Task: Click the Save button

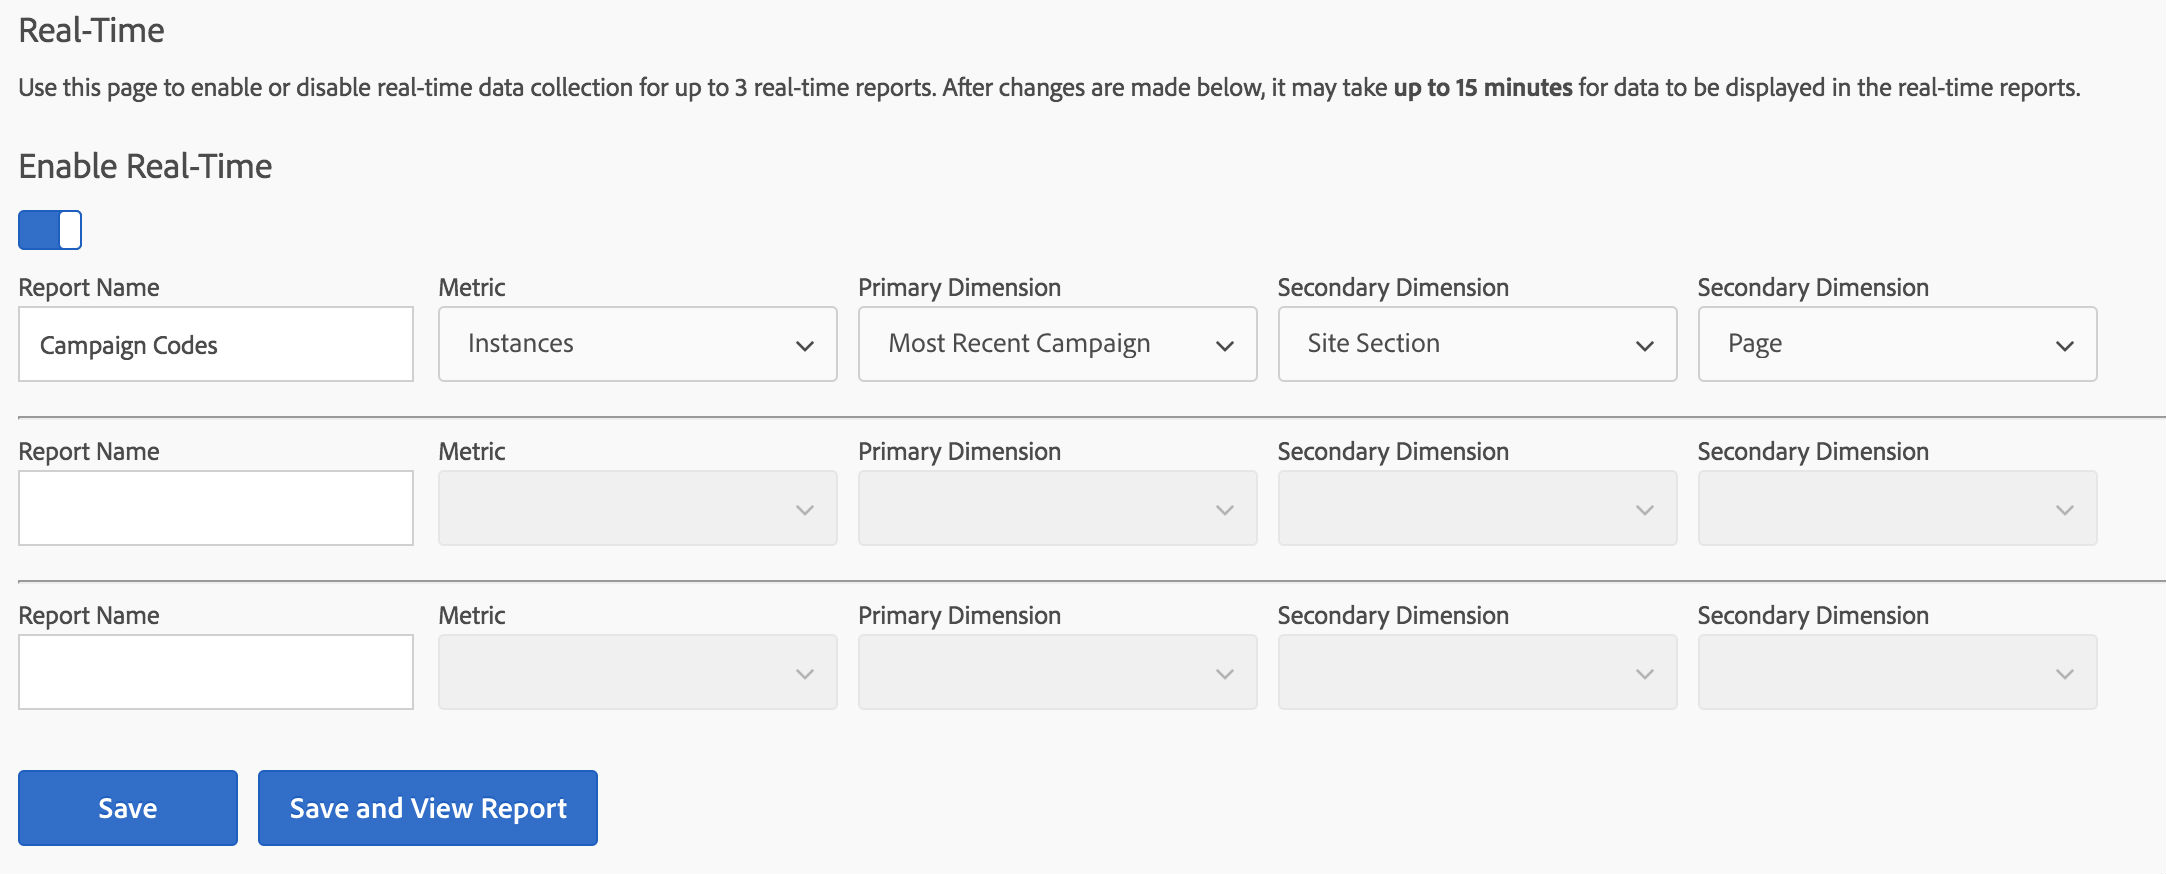Action: [x=128, y=808]
